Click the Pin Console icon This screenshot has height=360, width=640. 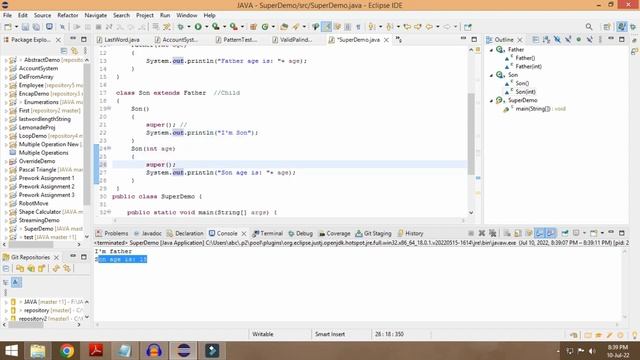(565, 233)
